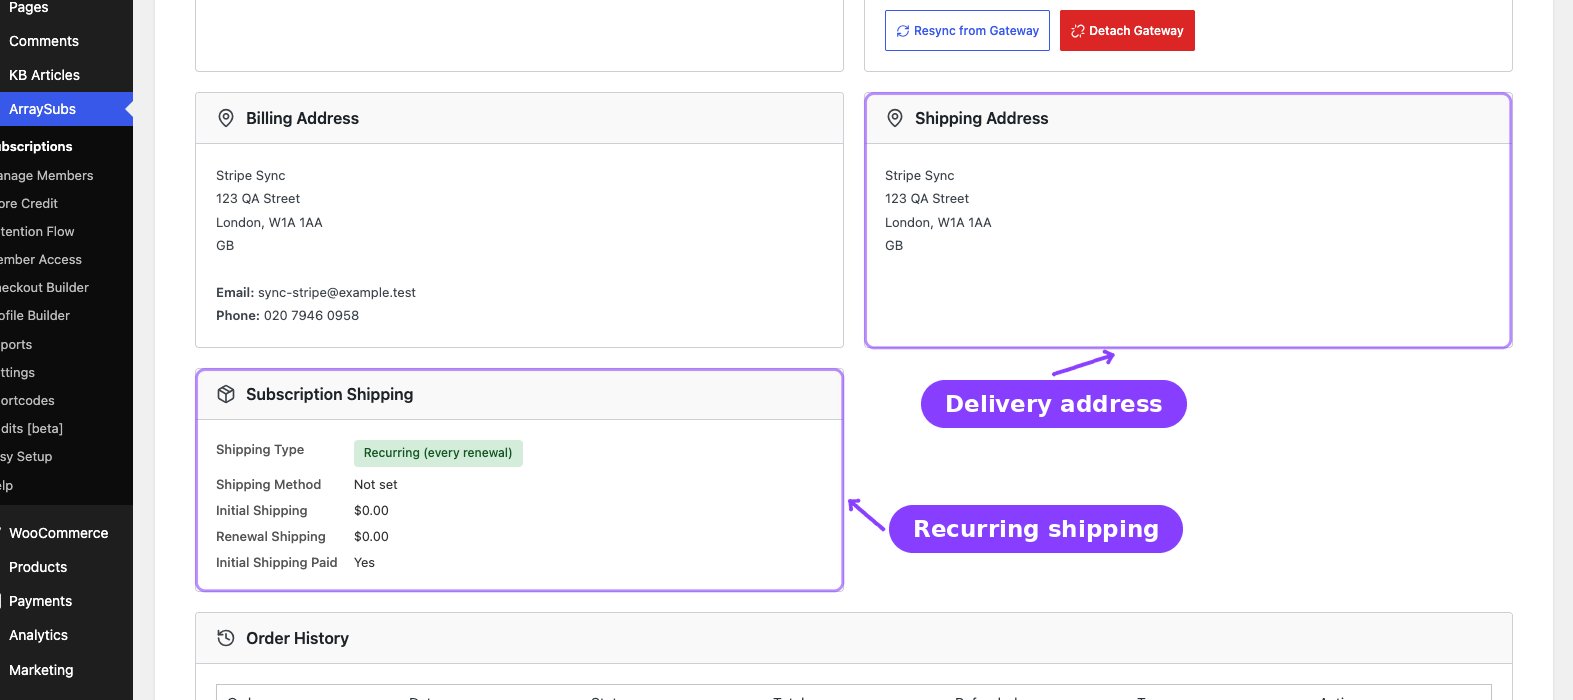Screen dimensions: 1573x700
Task: Click the Recurring (every renewal) badge
Action: [438, 453]
